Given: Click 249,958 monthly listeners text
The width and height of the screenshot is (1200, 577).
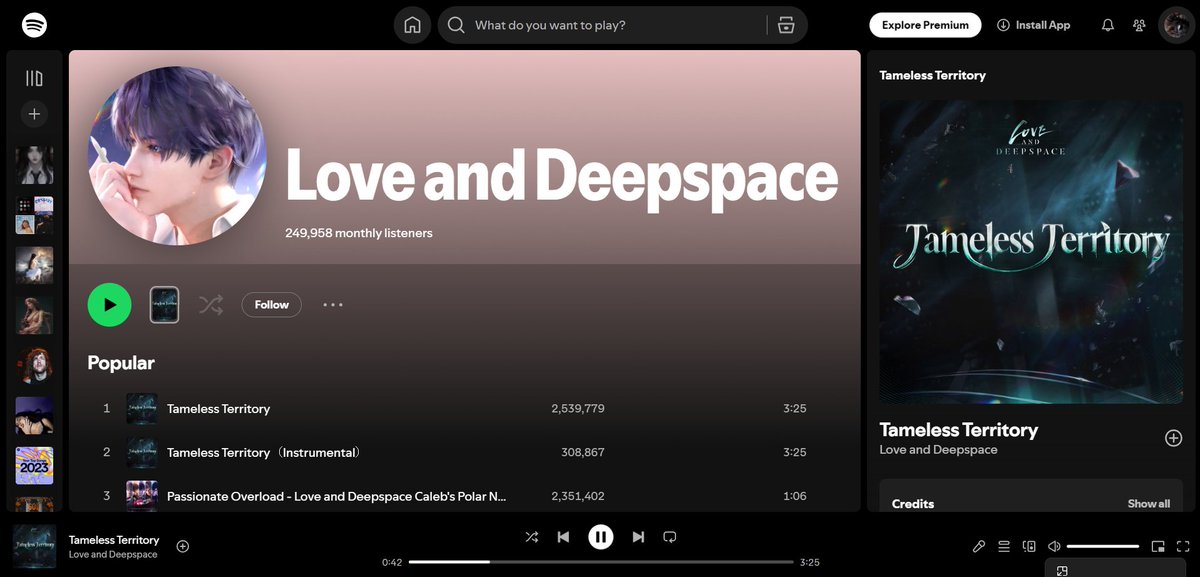Looking at the screenshot, I should tap(359, 233).
